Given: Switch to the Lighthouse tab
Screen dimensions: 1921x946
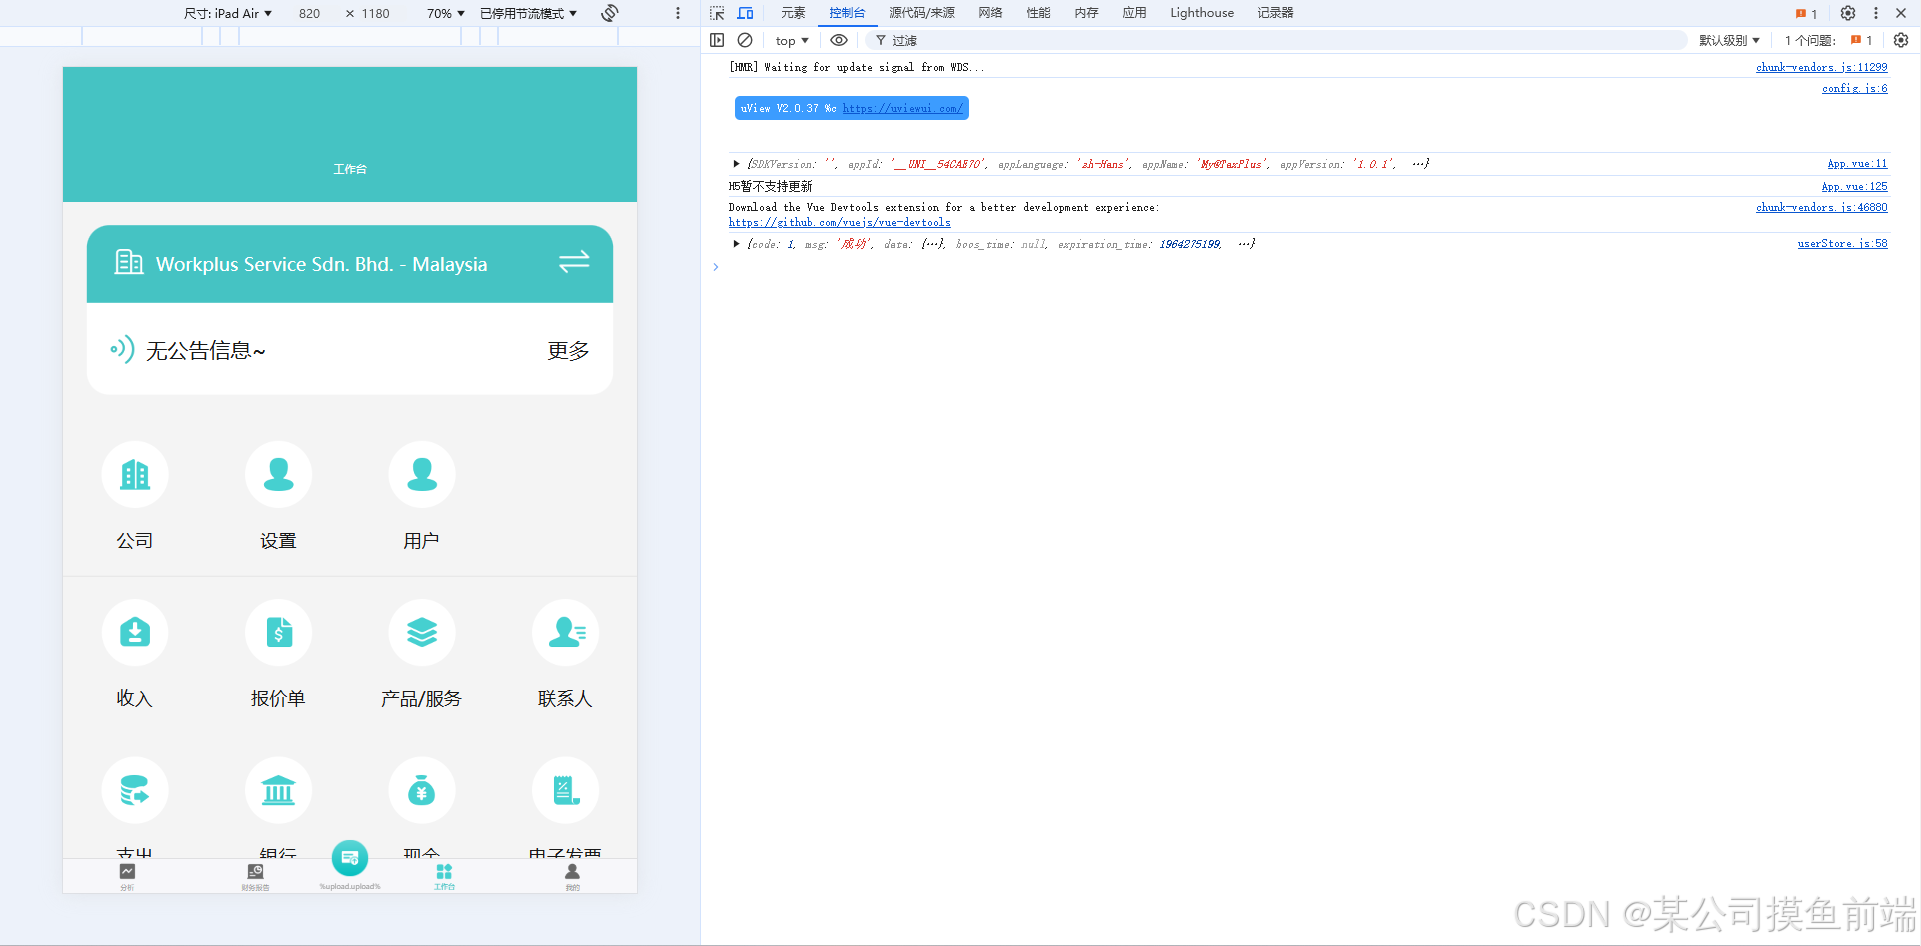Looking at the screenshot, I should click(1202, 13).
